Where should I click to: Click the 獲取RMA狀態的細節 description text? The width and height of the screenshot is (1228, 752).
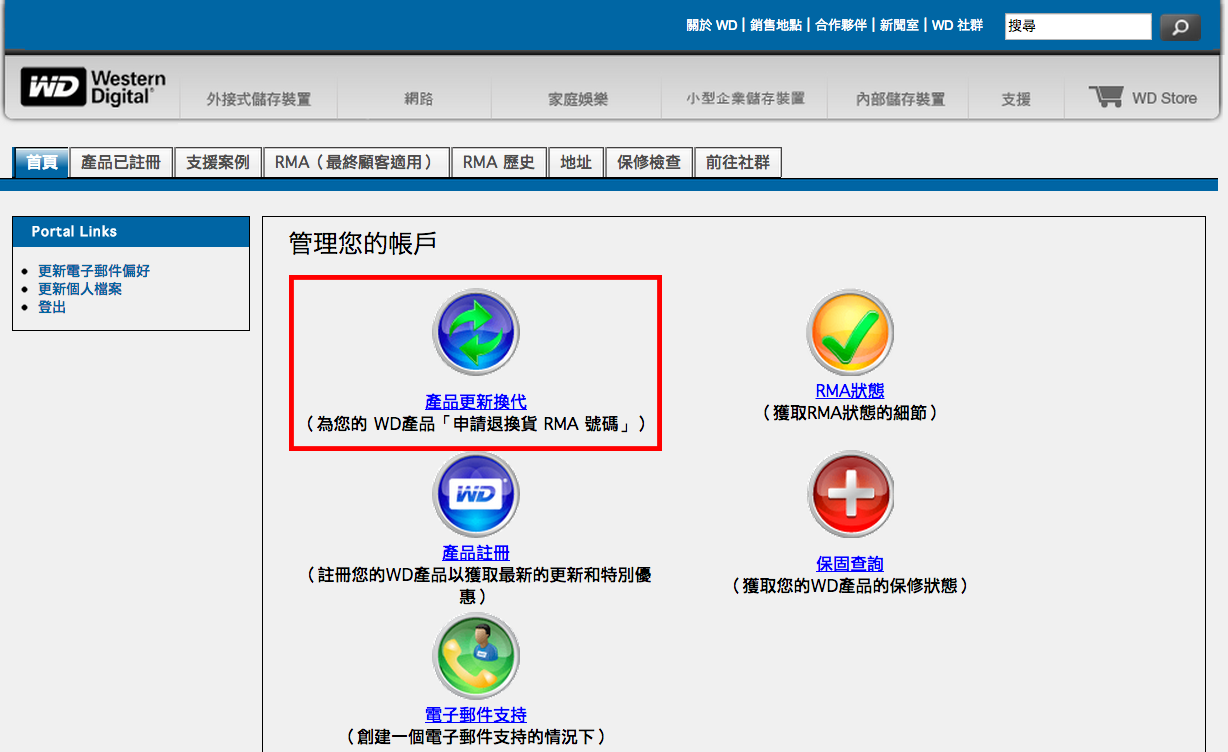click(x=850, y=412)
